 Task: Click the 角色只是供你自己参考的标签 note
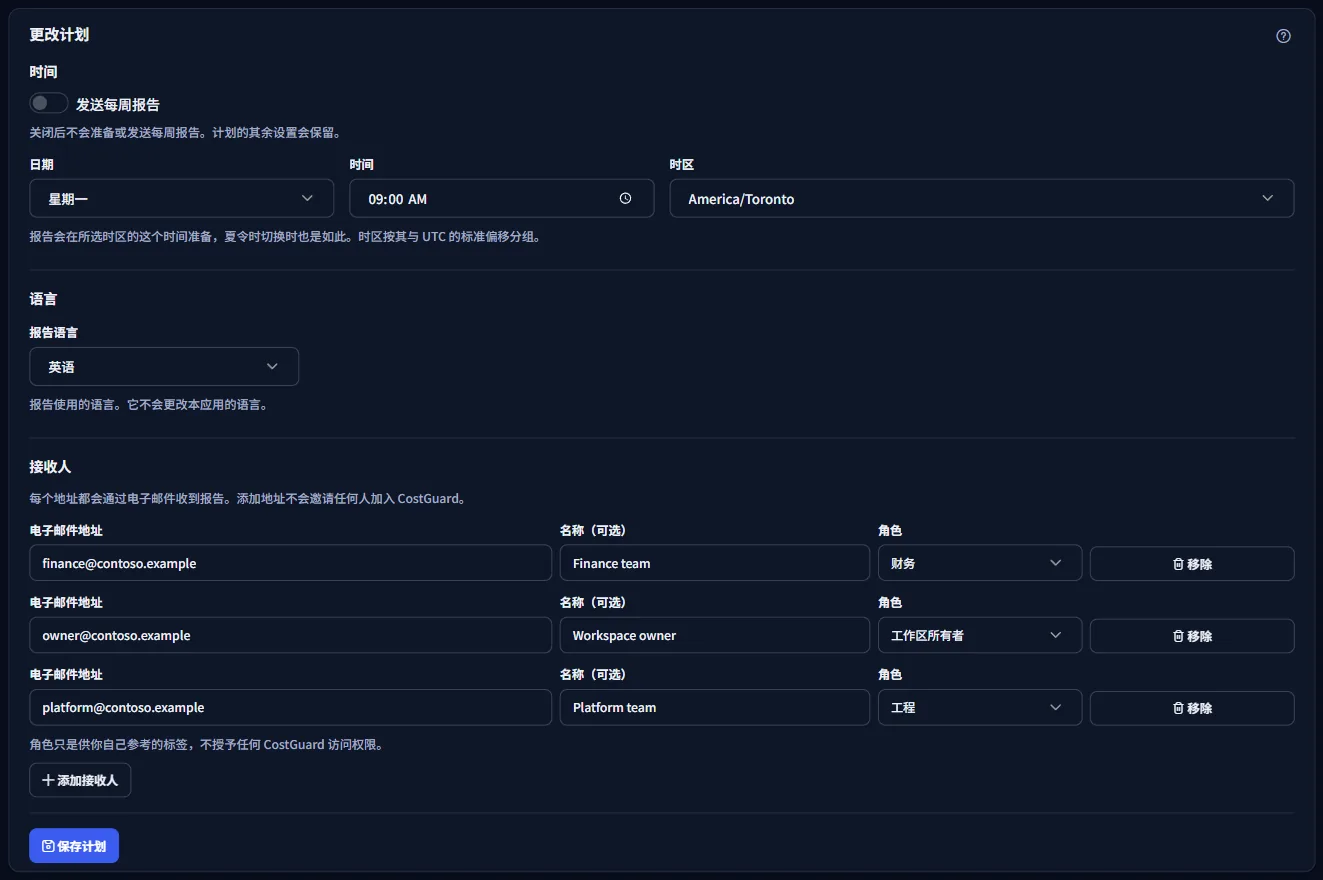click(x=207, y=744)
